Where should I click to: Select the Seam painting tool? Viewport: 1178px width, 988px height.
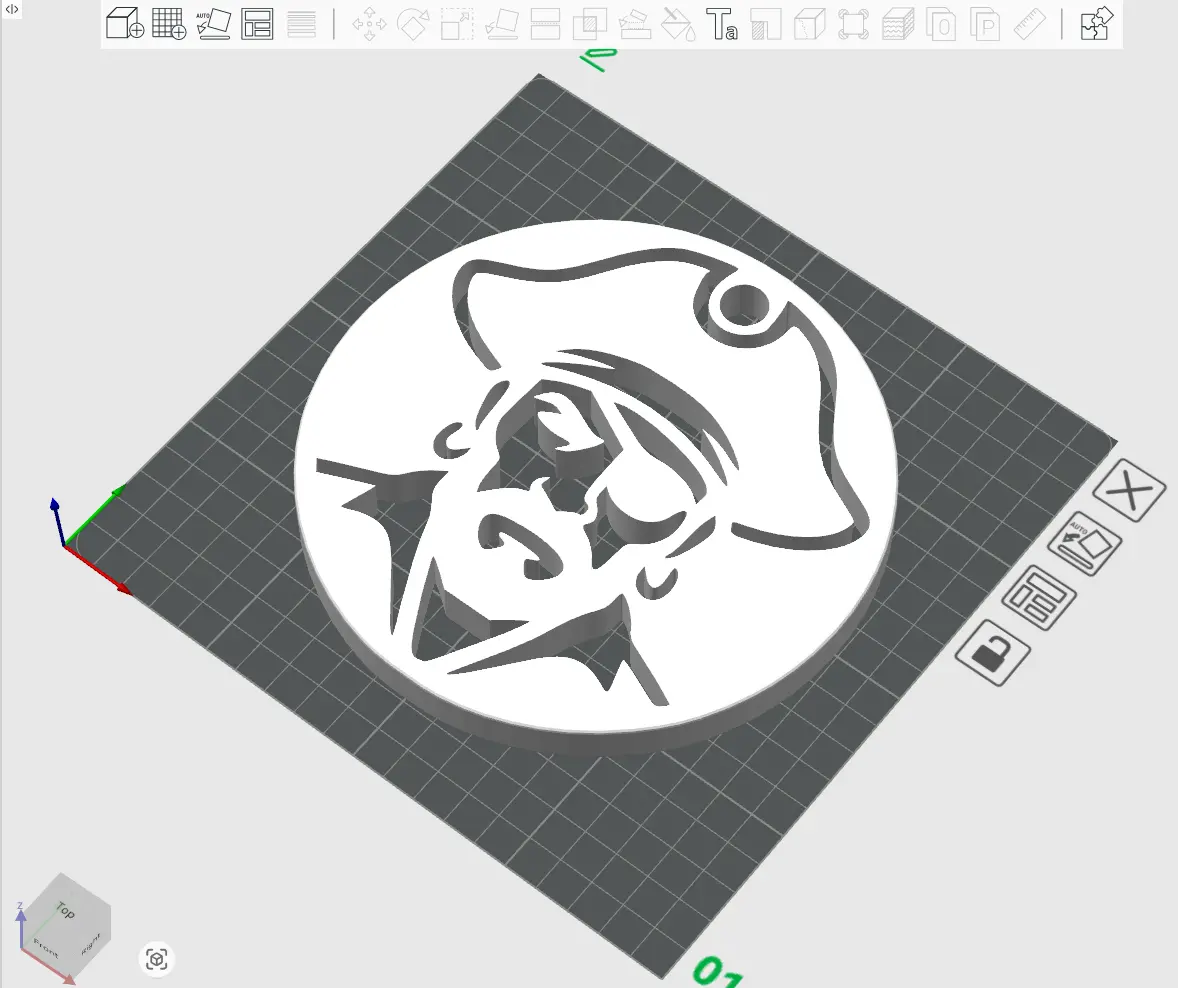766,24
